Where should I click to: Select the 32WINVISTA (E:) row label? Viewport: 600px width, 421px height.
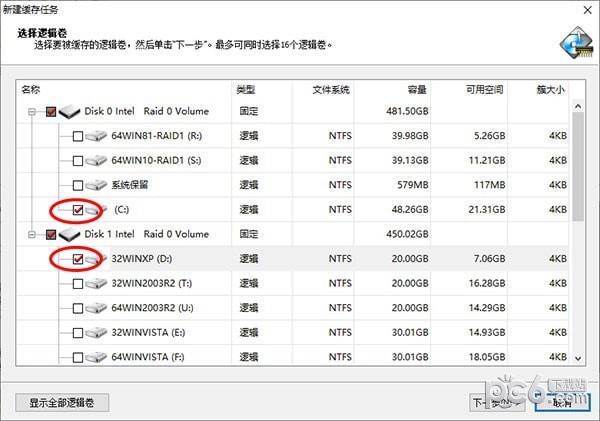coord(148,332)
